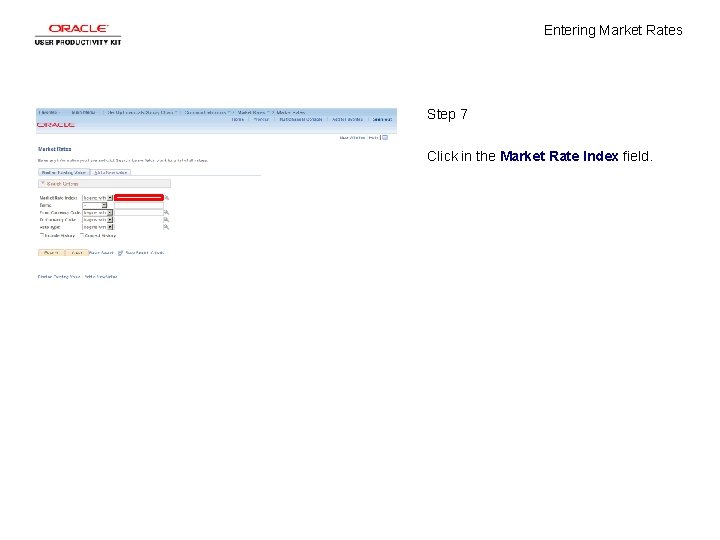
Task: Click in the From Currency Code field
Action: point(139,213)
